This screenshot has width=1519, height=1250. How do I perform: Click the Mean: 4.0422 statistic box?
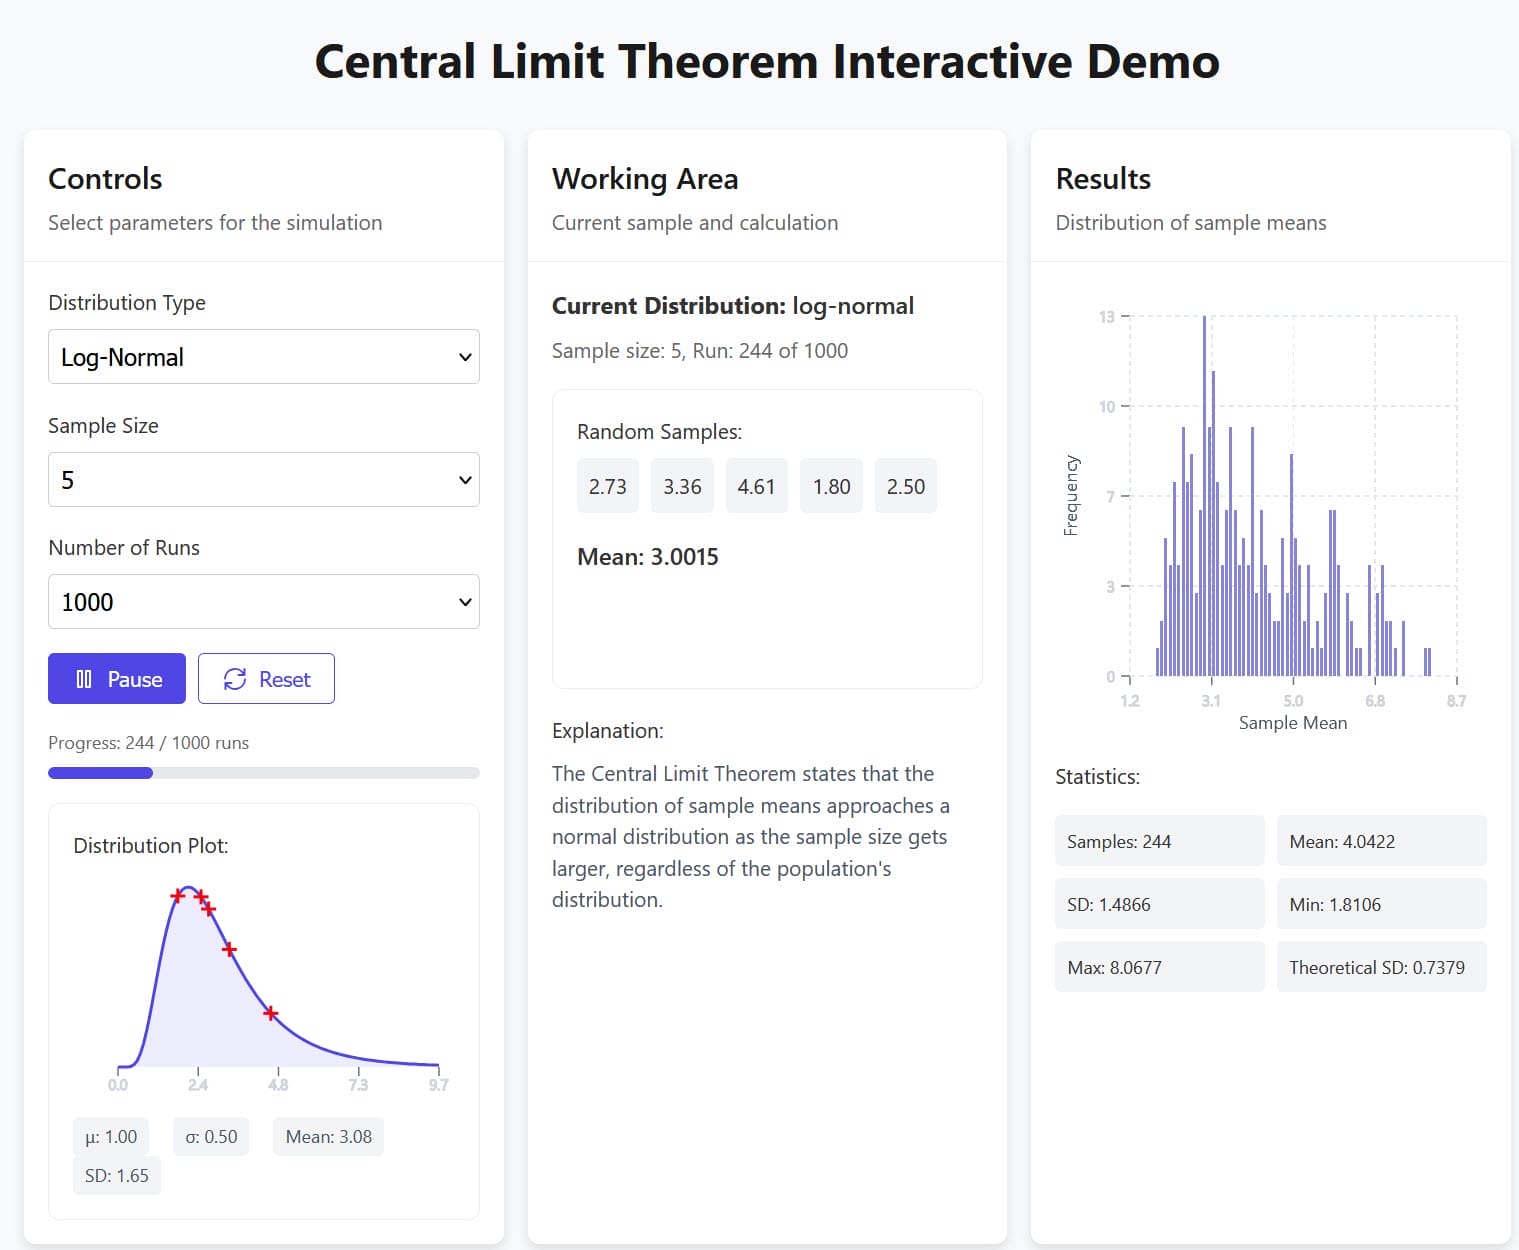click(x=1380, y=841)
